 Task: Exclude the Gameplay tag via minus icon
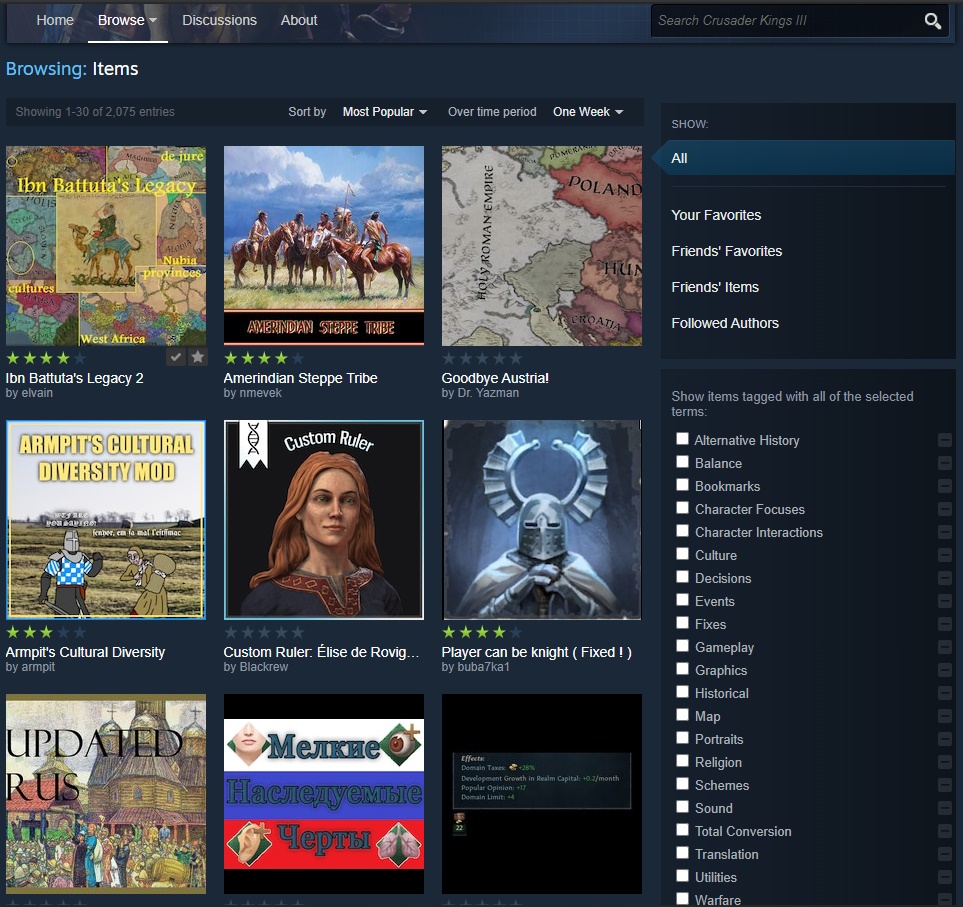point(945,647)
